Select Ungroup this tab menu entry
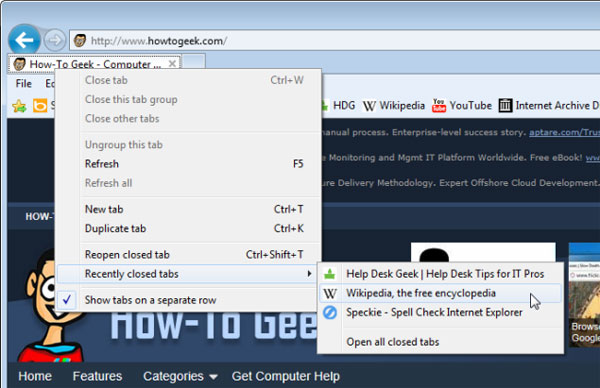The height and width of the screenshot is (388, 600). [x=188, y=144]
